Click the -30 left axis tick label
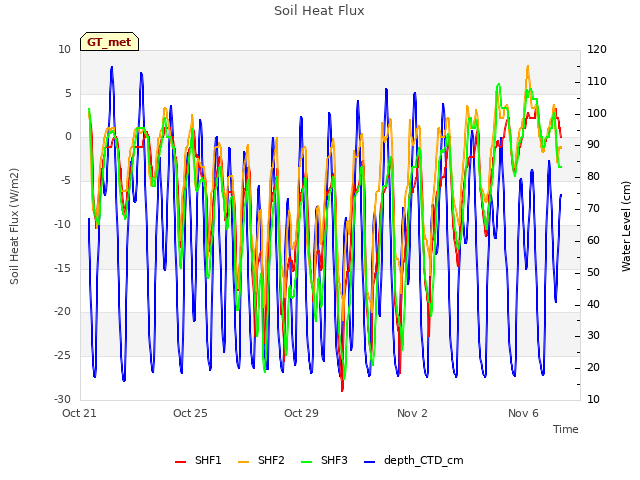This screenshot has height=480, width=640. point(62,399)
